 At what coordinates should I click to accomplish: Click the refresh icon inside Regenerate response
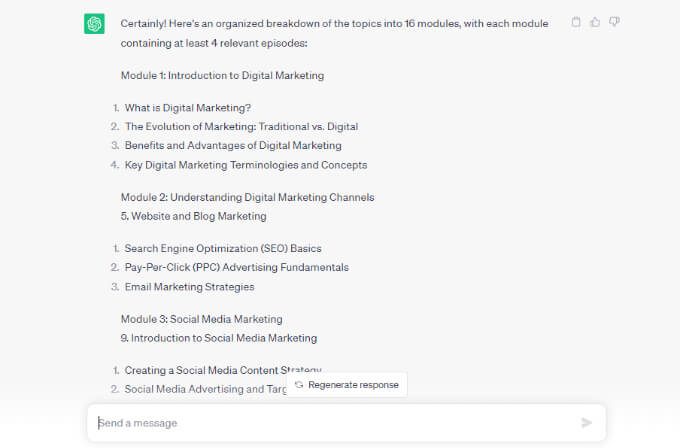pos(299,385)
